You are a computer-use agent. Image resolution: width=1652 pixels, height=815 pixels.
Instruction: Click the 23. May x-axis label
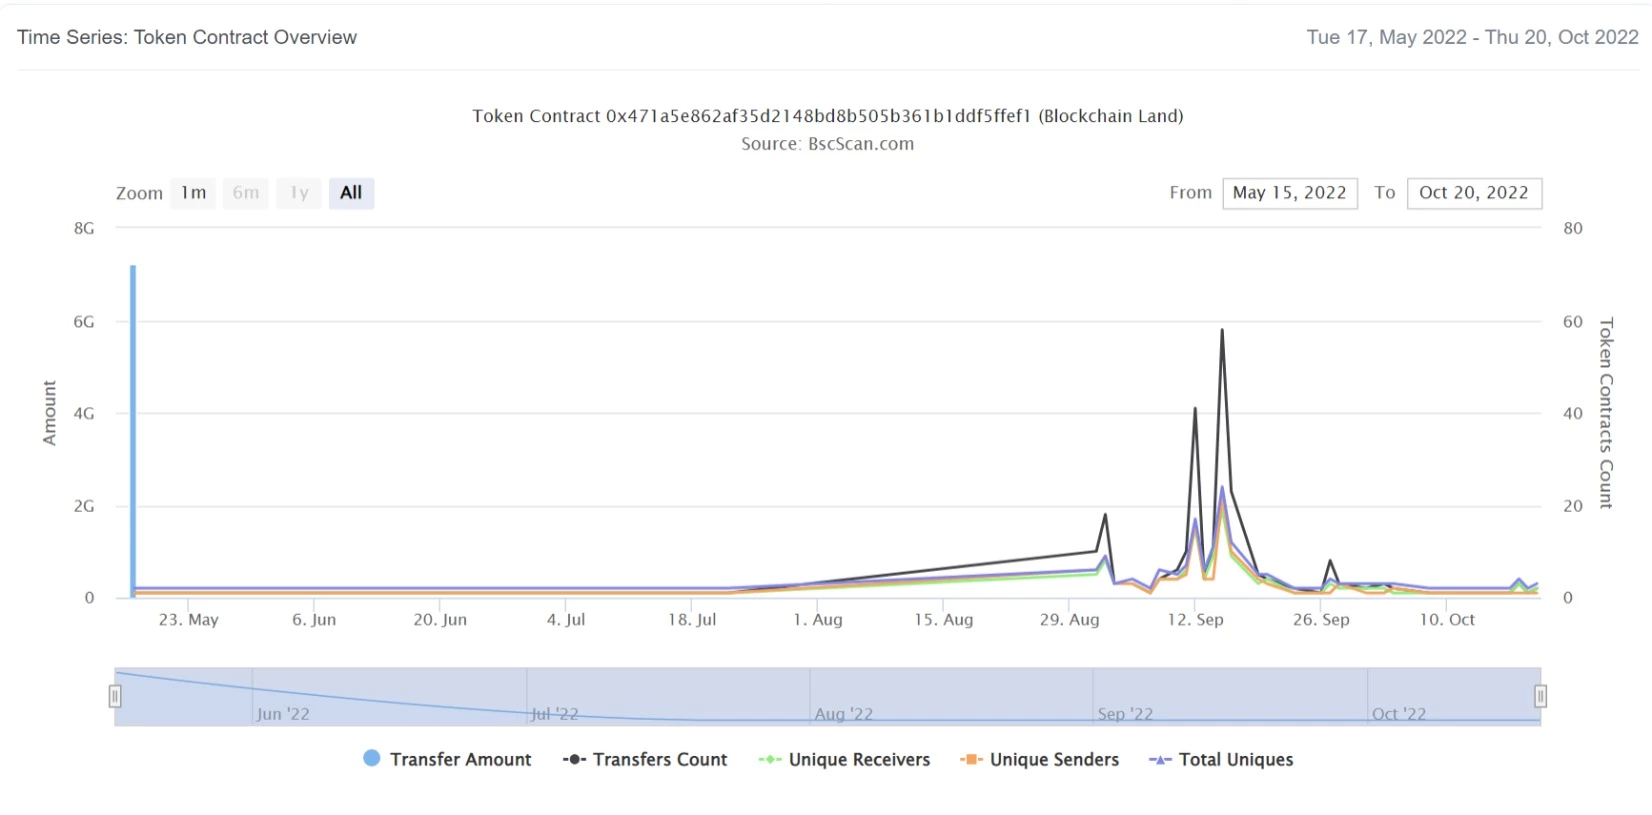click(x=188, y=620)
